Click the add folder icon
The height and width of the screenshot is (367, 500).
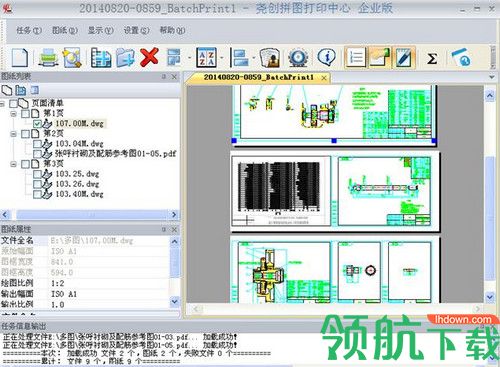[125, 58]
